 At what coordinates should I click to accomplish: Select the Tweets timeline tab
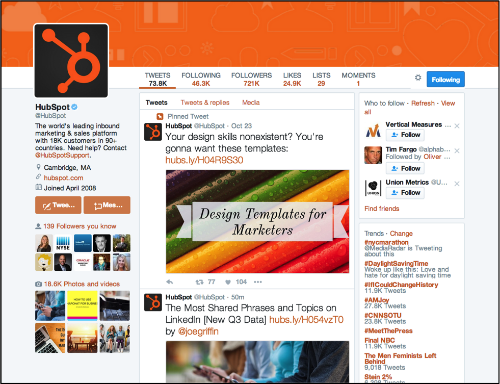[x=156, y=102]
